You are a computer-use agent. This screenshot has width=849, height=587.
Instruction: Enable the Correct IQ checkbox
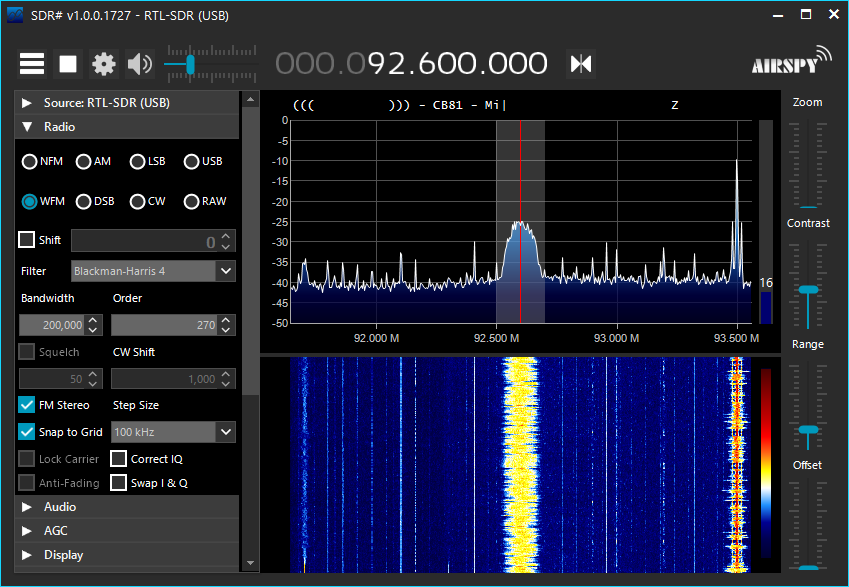click(x=118, y=459)
